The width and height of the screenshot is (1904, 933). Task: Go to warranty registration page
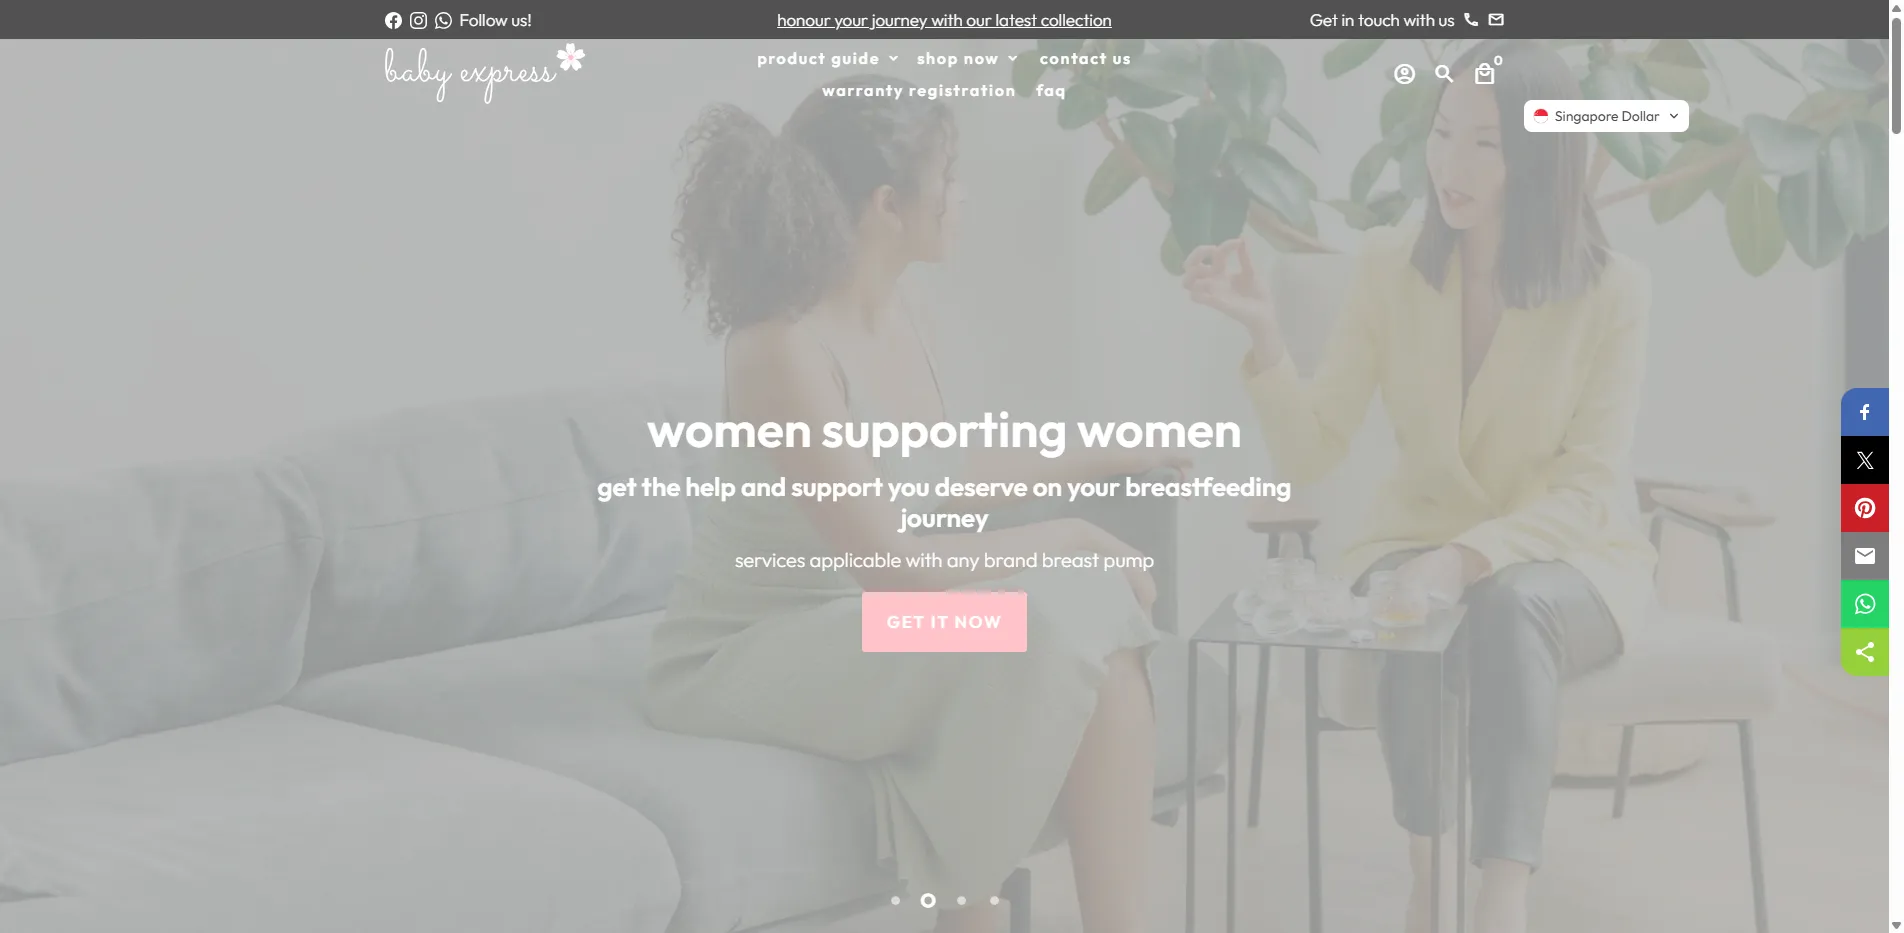(x=918, y=91)
